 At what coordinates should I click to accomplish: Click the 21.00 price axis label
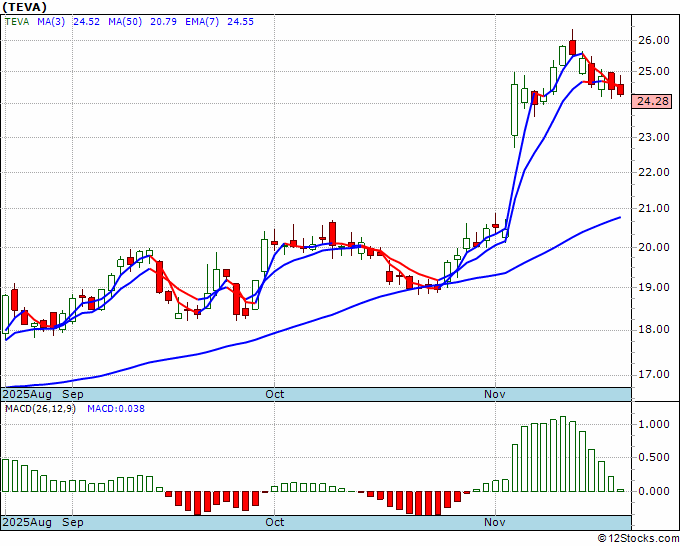(654, 209)
